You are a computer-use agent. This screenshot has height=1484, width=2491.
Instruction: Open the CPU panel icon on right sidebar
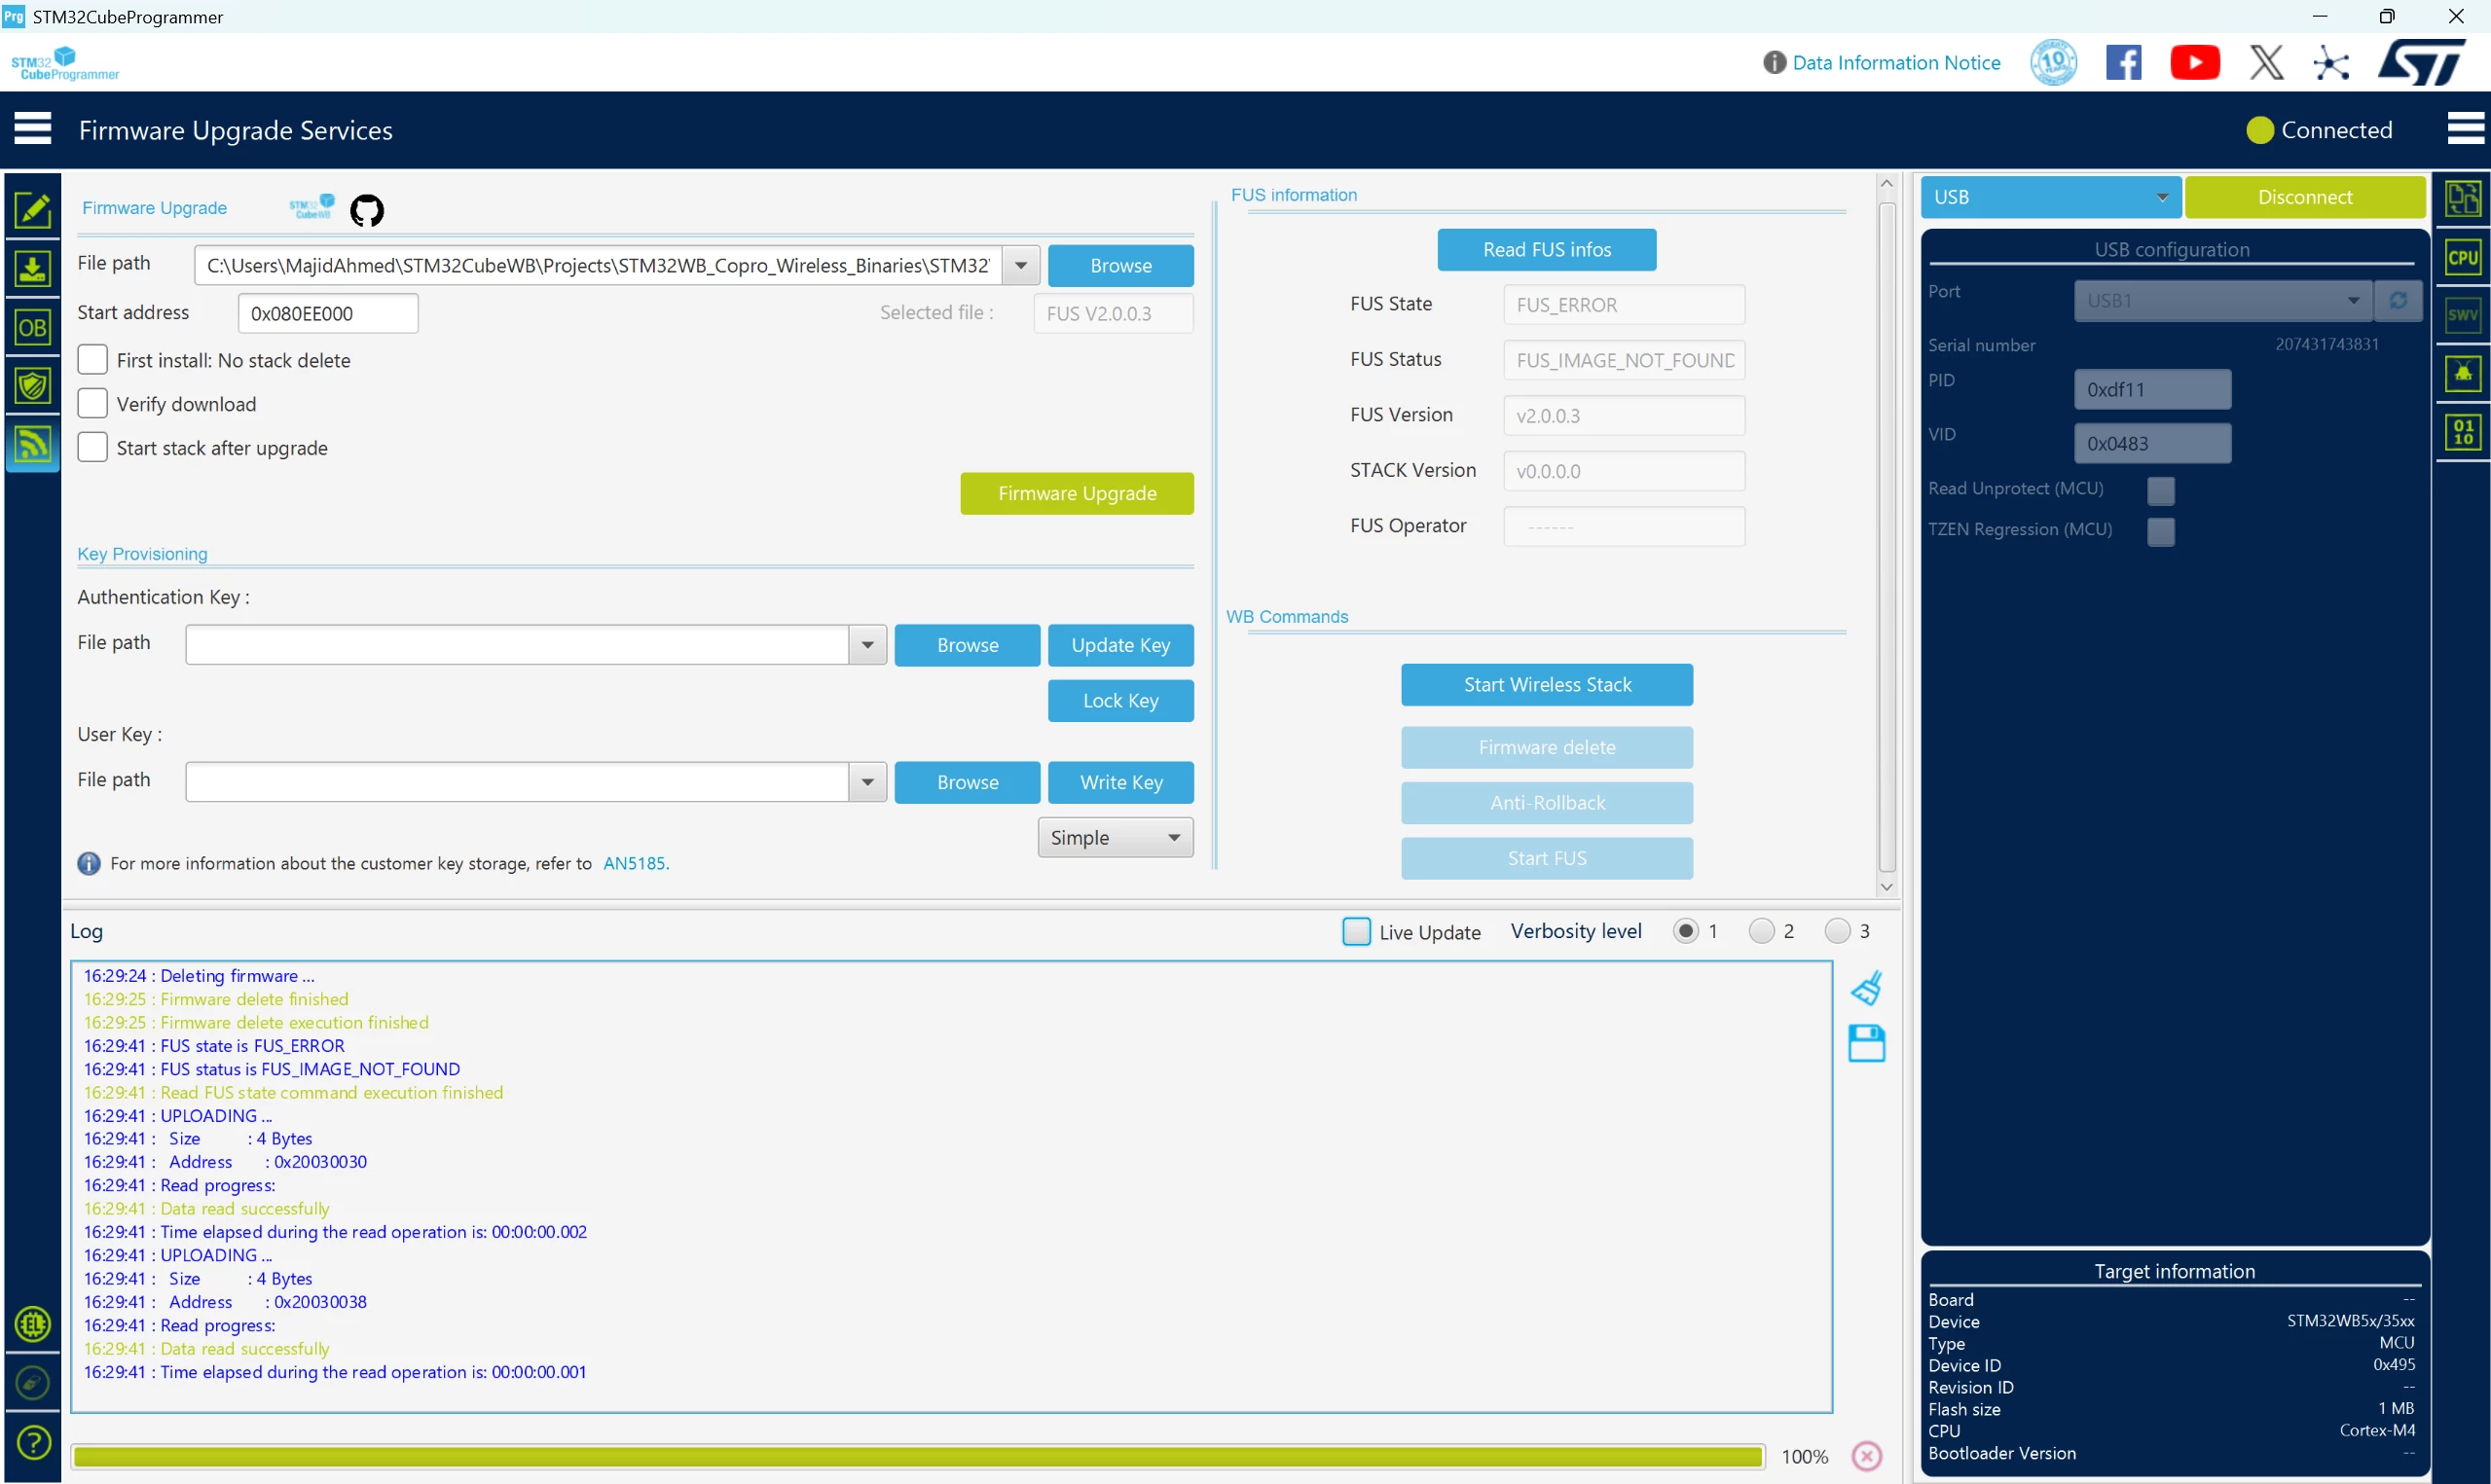2463,257
